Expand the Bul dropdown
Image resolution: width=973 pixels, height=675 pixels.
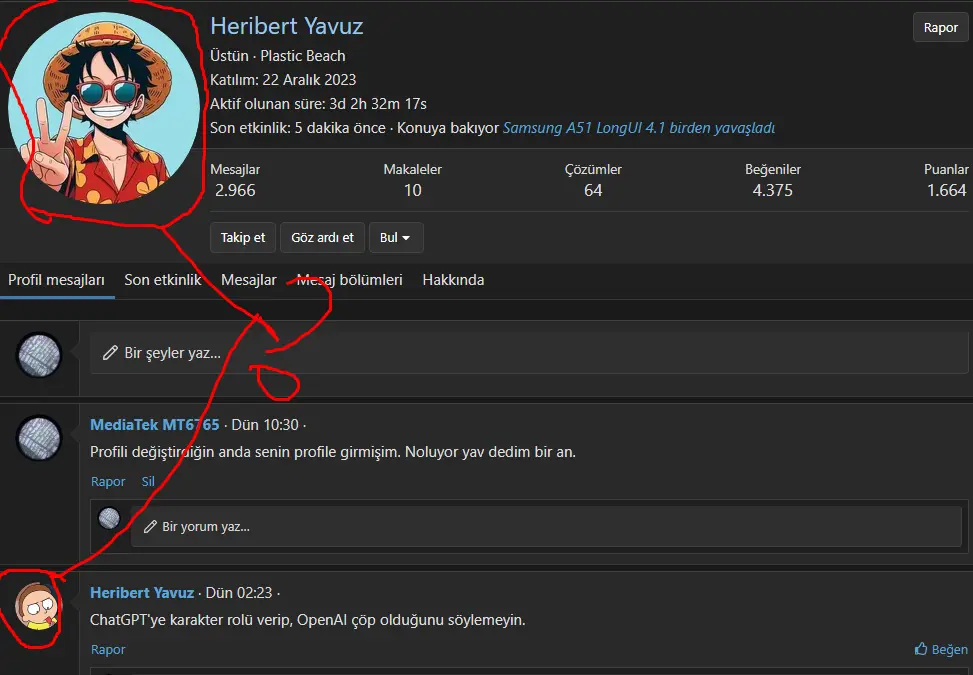click(396, 238)
